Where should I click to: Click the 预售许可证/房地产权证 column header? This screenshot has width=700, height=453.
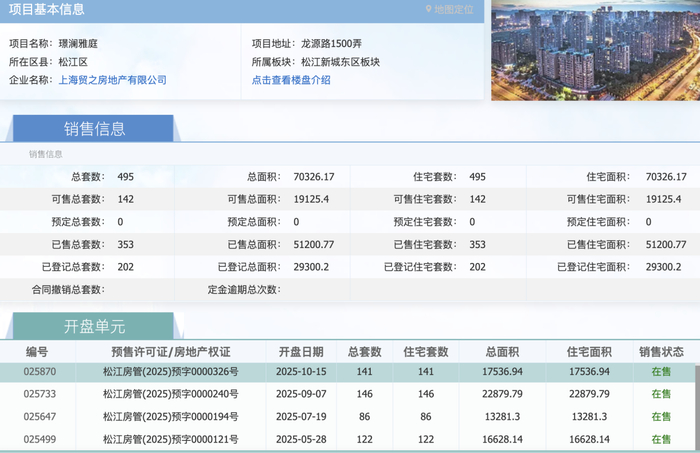point(170,352)
